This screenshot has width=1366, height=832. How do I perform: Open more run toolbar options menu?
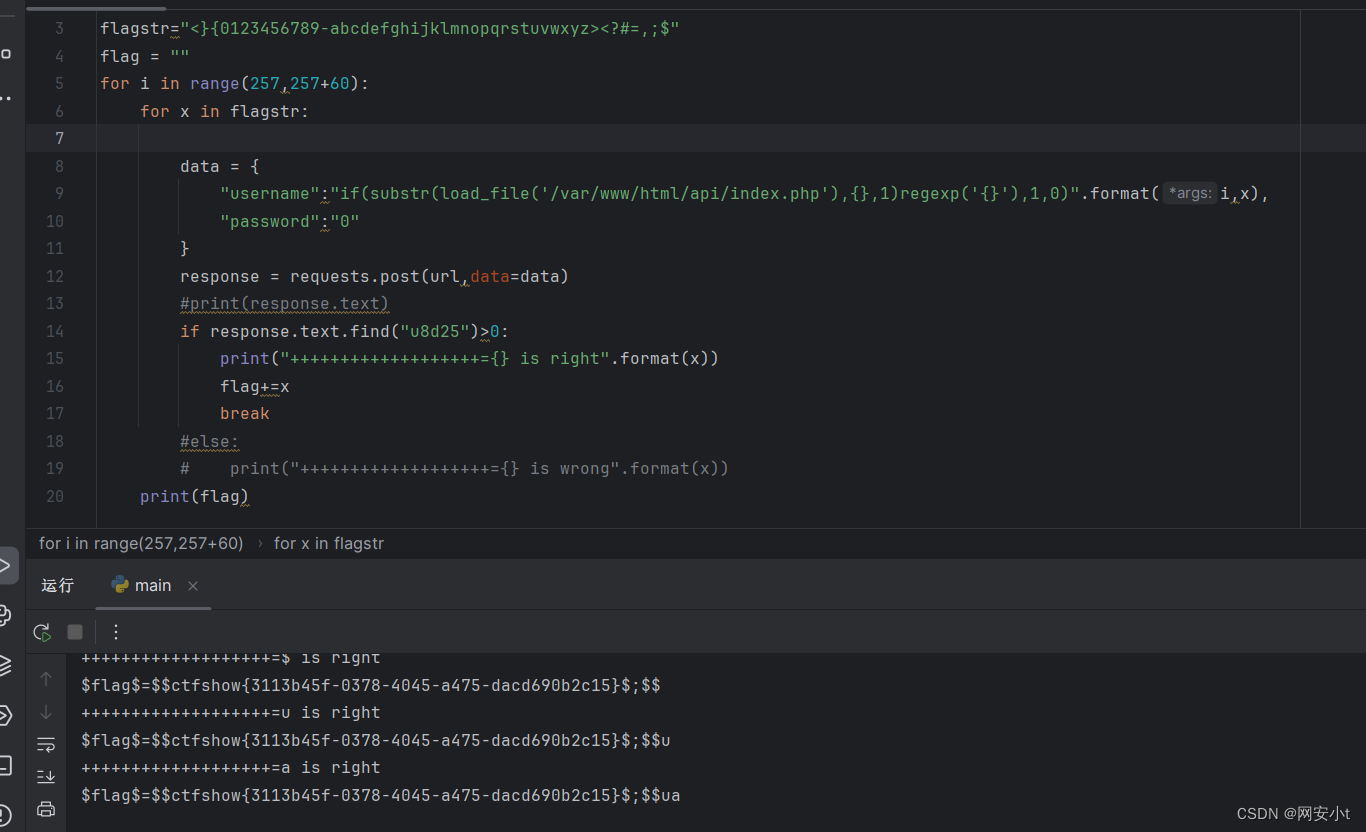coord(116,632)
